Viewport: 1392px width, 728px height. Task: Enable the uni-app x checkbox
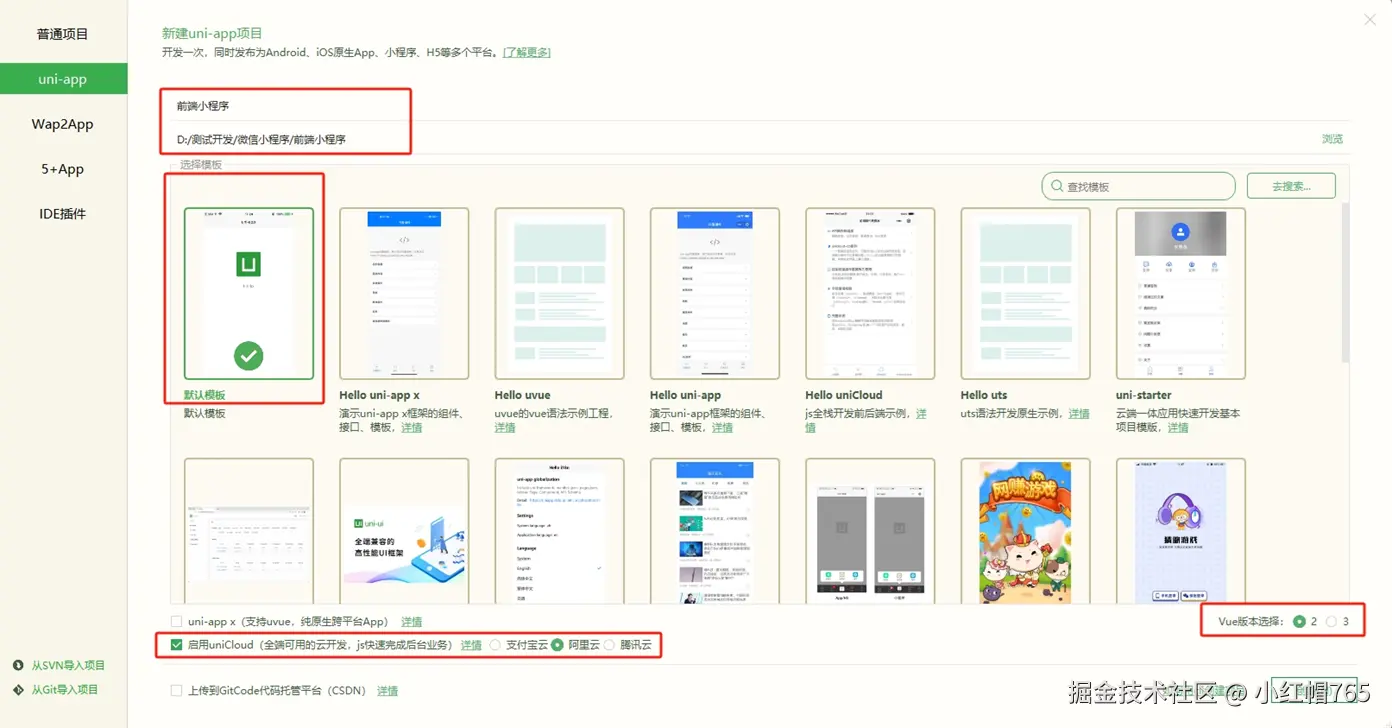coord(177,621)
